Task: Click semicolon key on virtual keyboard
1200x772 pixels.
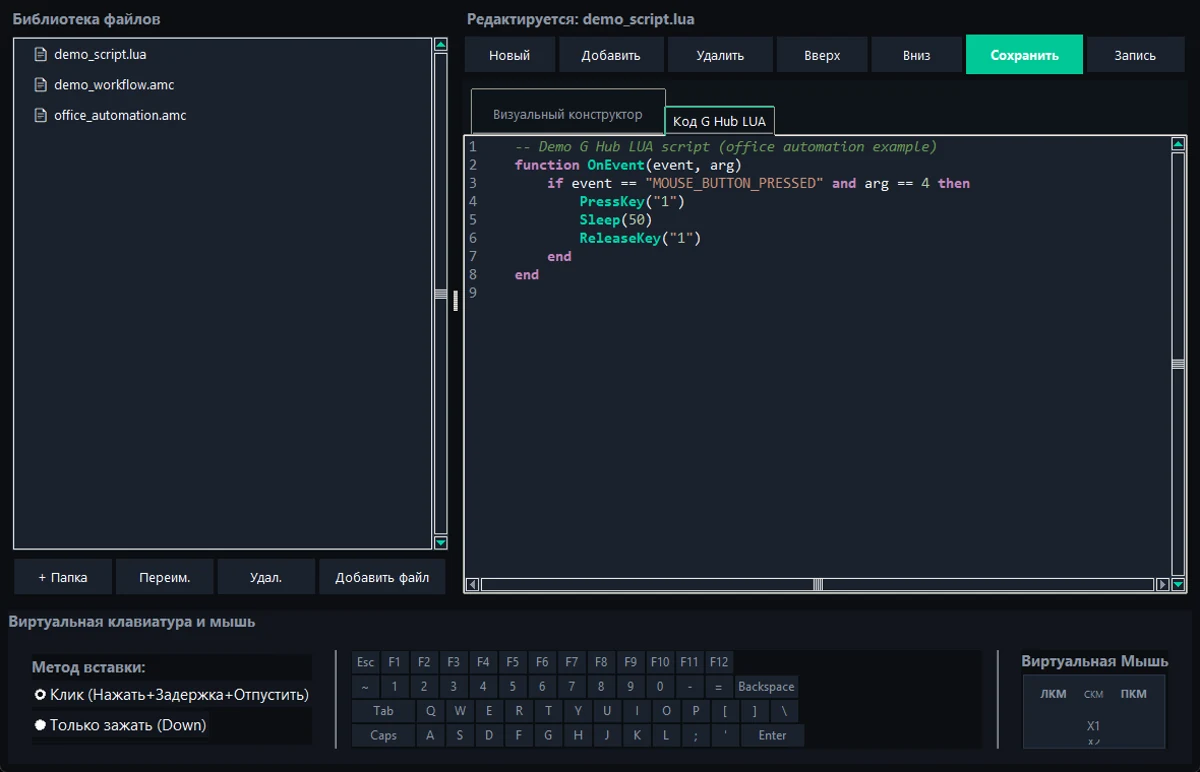Action: tap(695, 735)
